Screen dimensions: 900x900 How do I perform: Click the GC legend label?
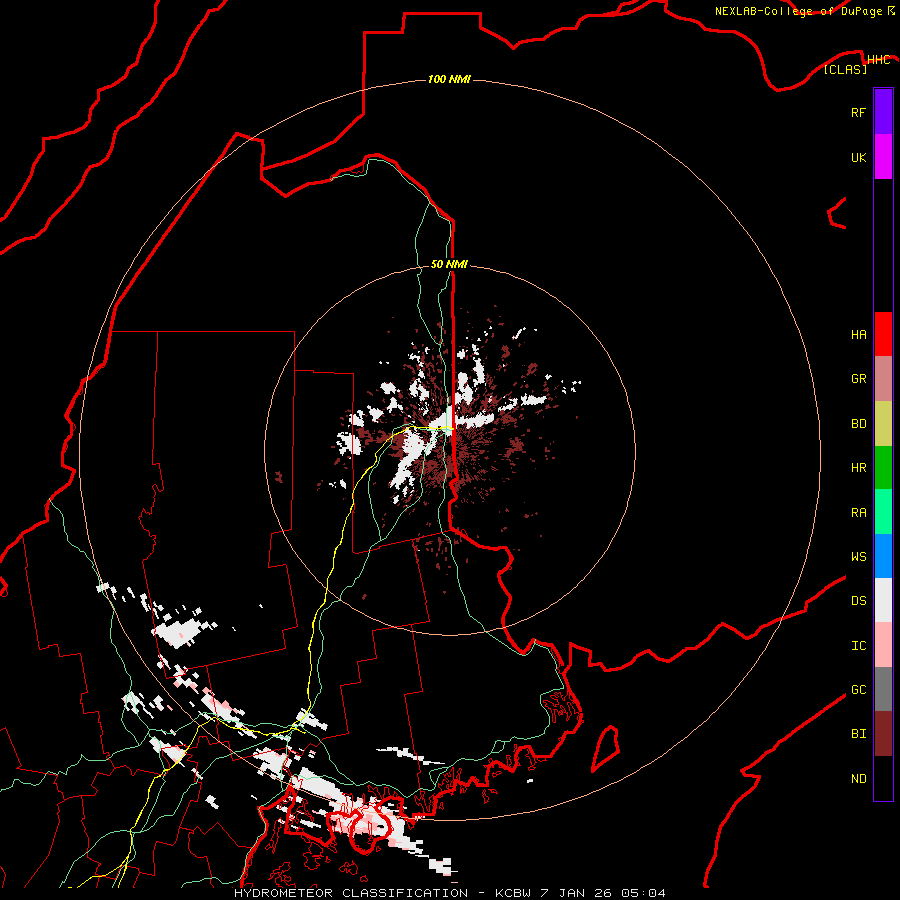(858, 690)
